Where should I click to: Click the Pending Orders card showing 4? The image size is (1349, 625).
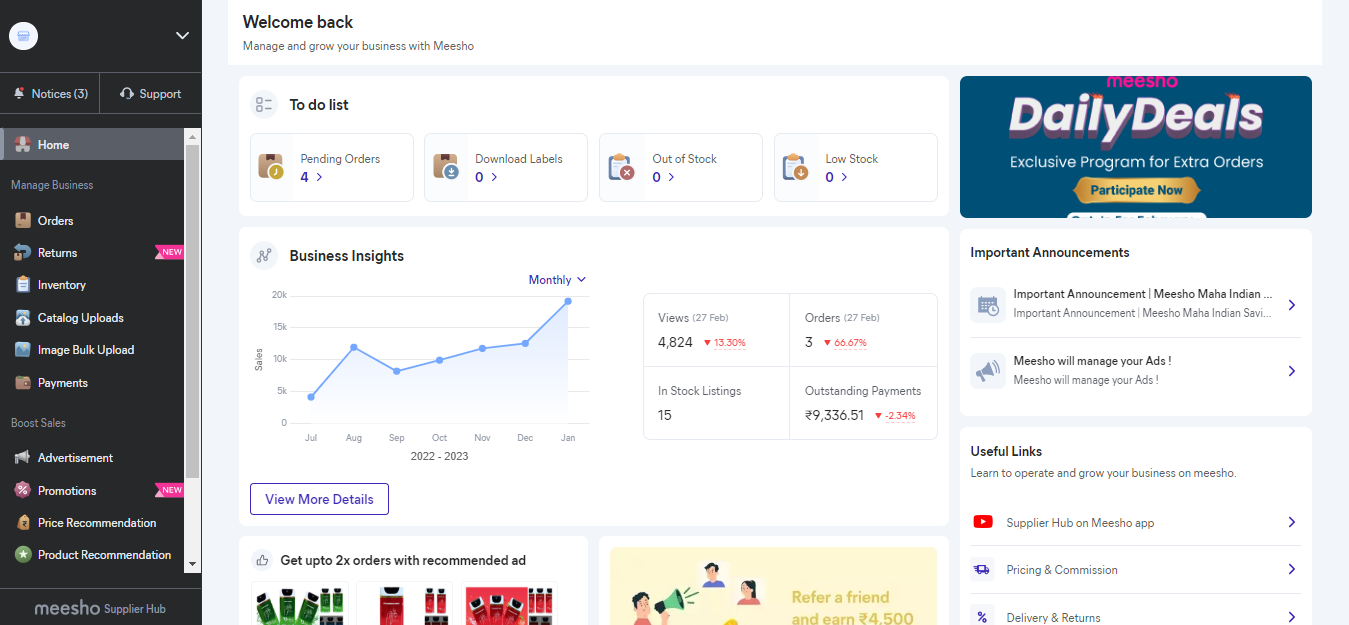(x=331, y=167)
